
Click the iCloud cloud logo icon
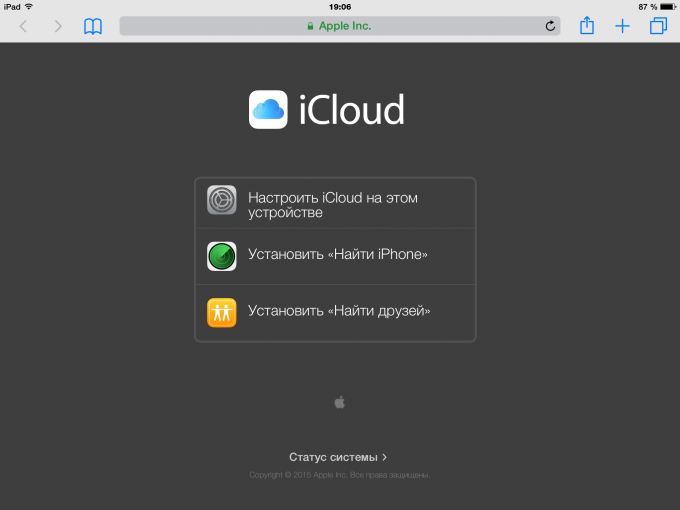click(x=268, y=109)
